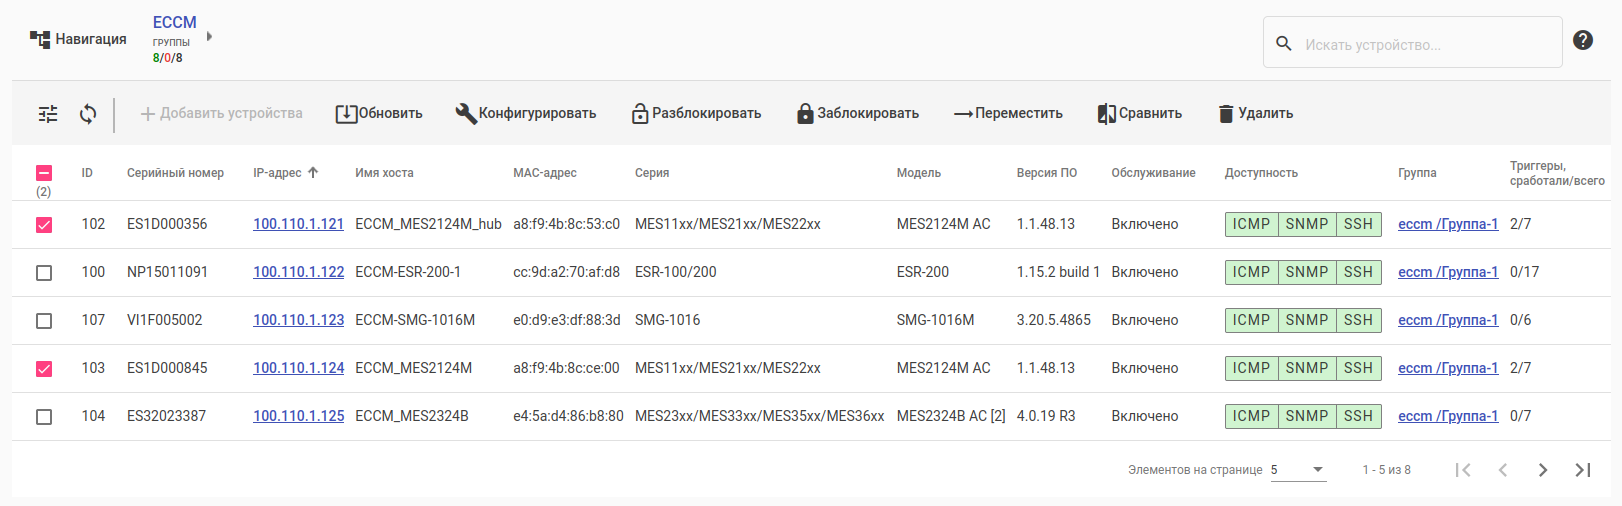Click the Переместить move button

point(1008,114)
